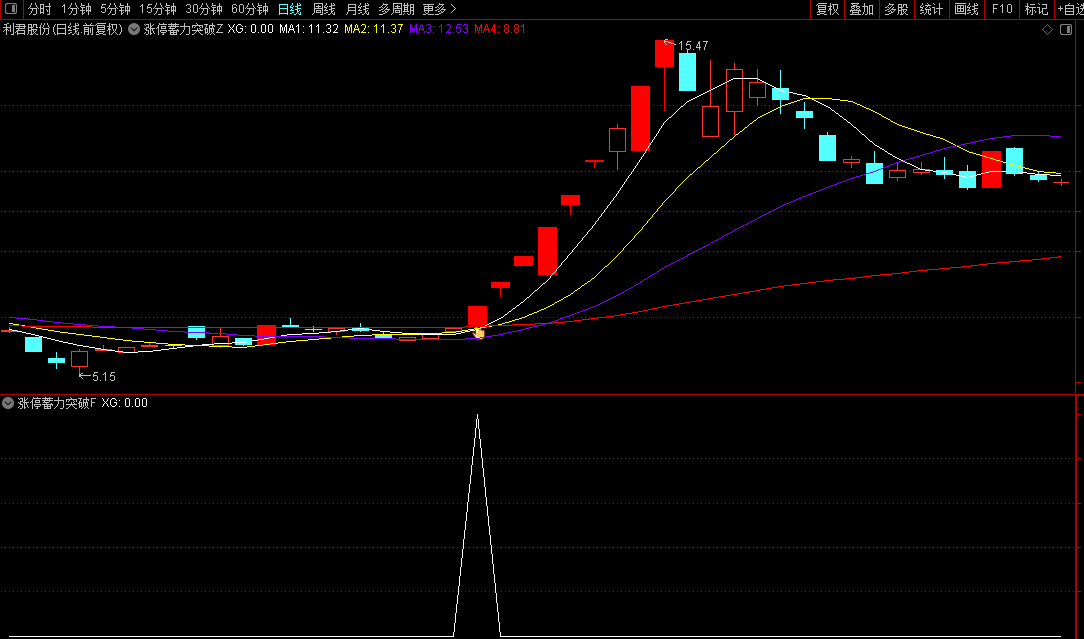Expand the 涨停蓄力突破F indicator dropdown
Screen dimensions: 1084x639
[8, 403]
